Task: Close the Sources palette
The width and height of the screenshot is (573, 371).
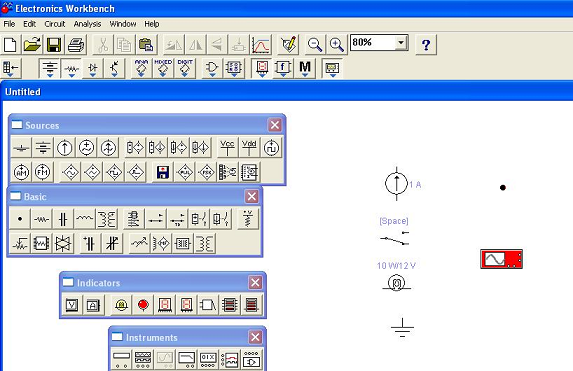Action: pyautogui.click(x=275, y=125)
